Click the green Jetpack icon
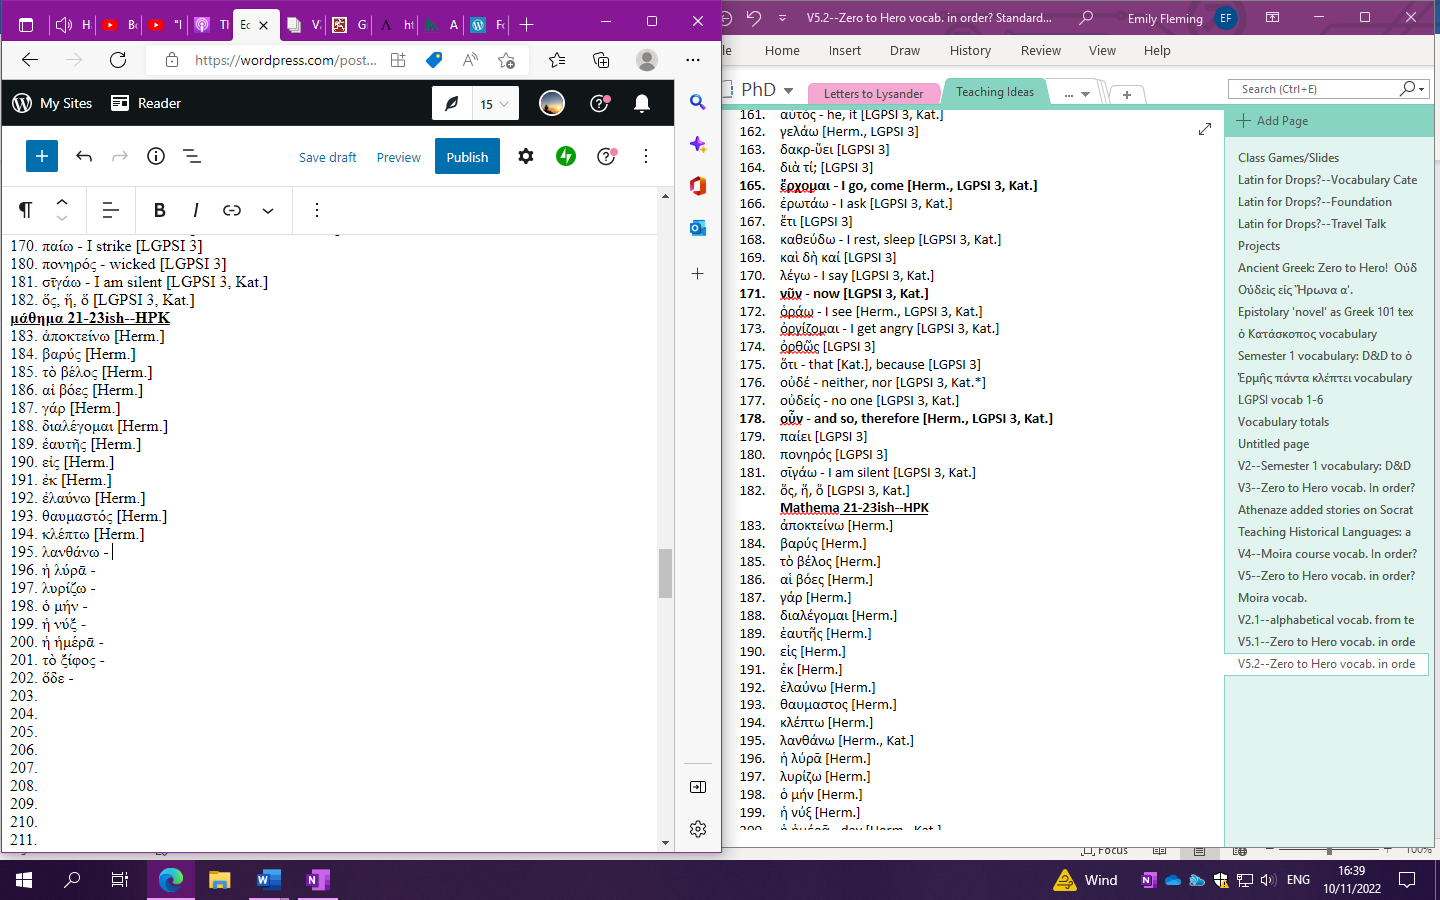Image resolution: width=1440 pixels, height=900 pixels. [566, 156]
